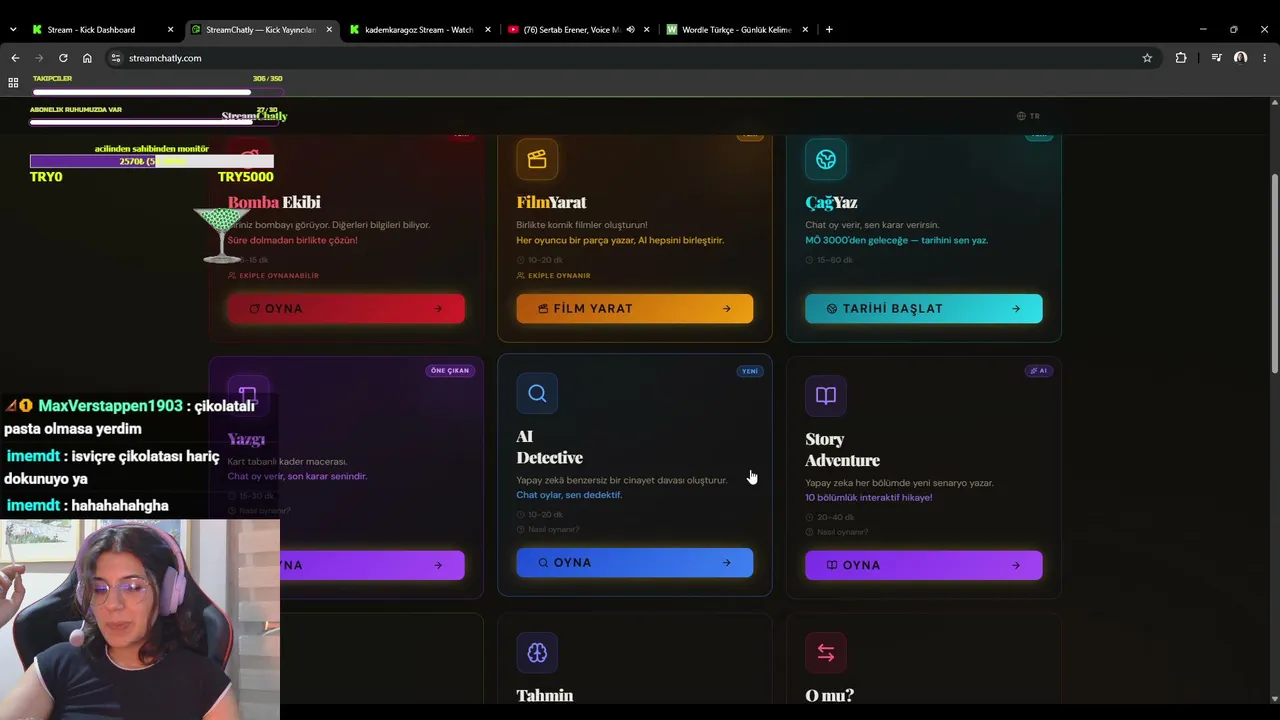
Task: Click the FilmYarat clapperboard icon
Action: [537, 159]
